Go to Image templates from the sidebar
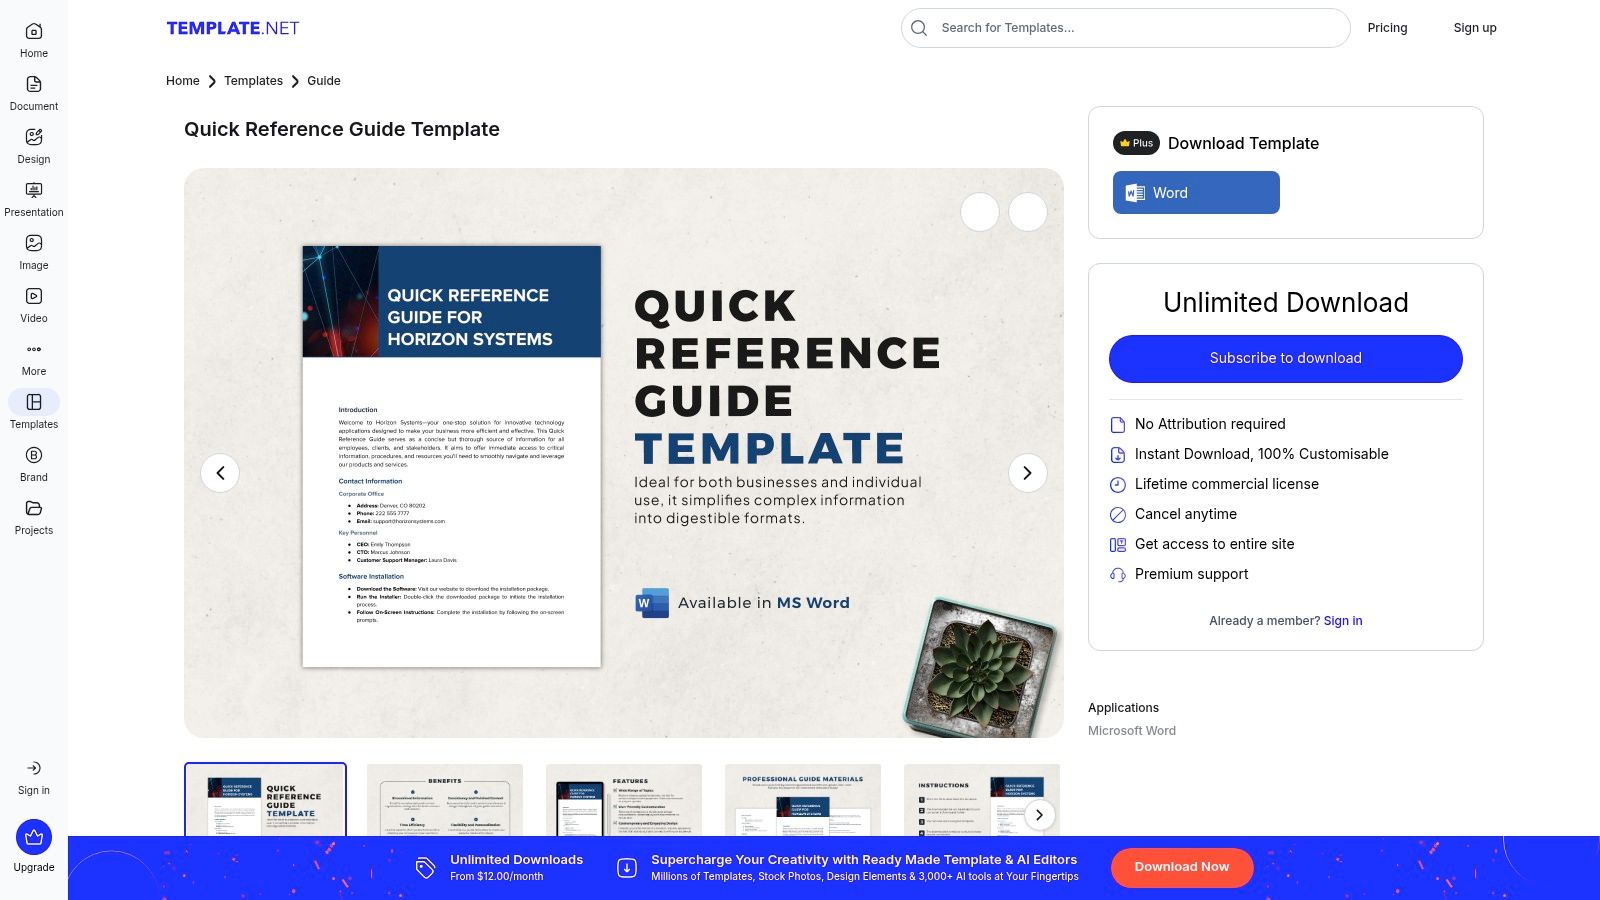 point(33,251)
